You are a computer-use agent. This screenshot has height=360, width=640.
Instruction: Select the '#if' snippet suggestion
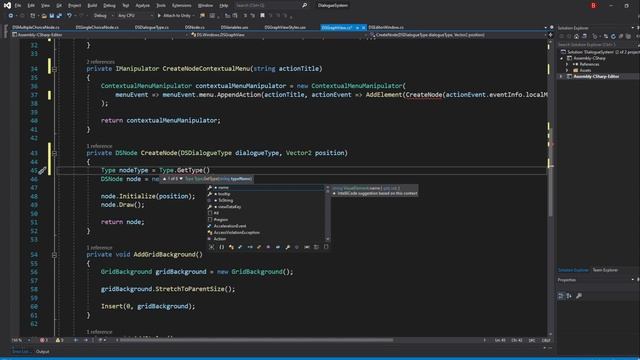click(x=265, y=213)
